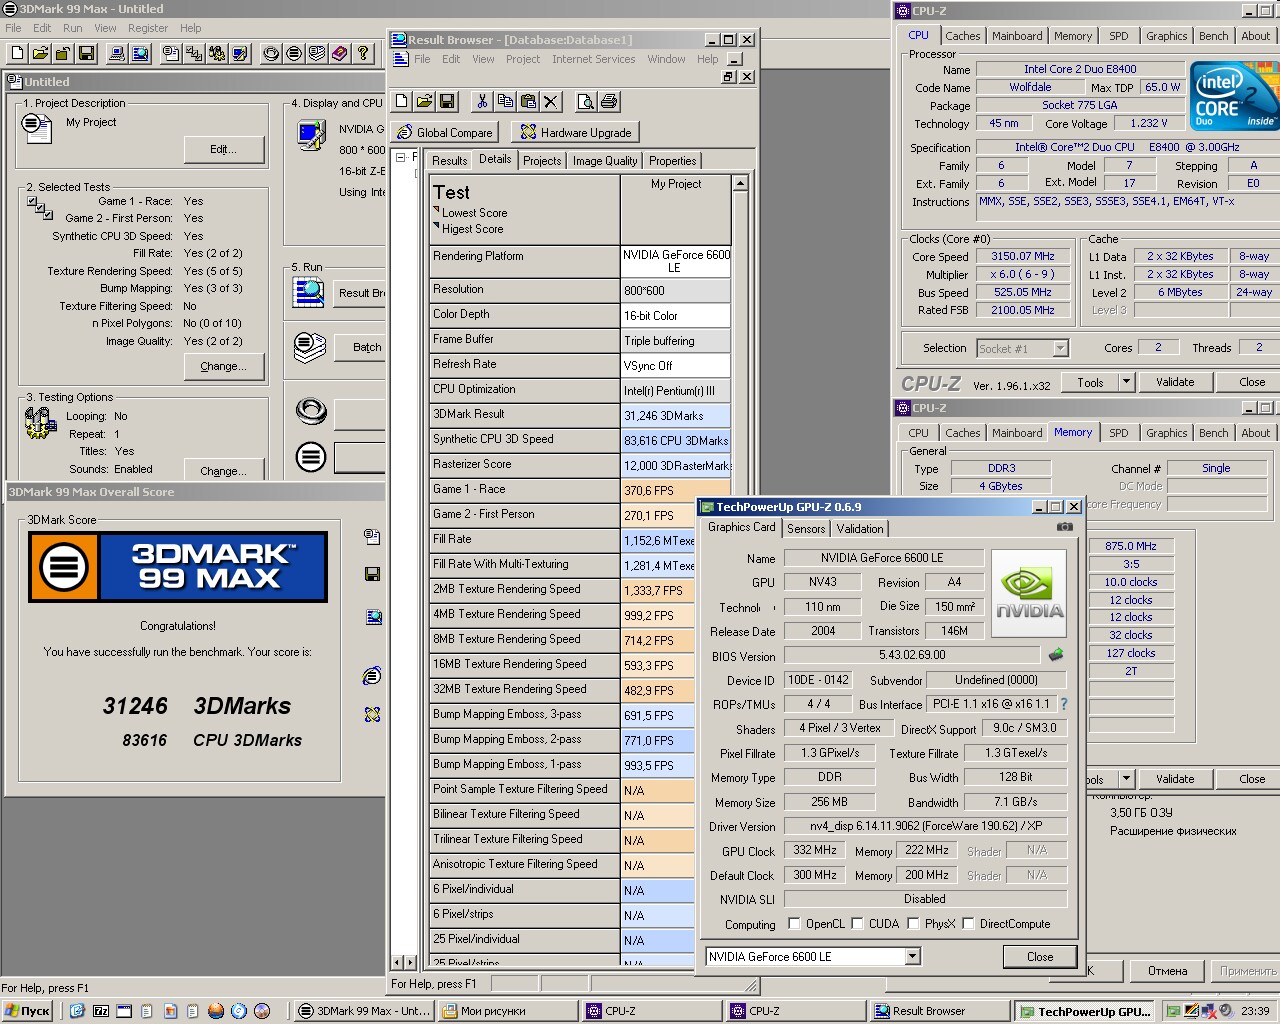
Task: Click the Print icon in Result Browser toolbar
Action: point(609,101)
